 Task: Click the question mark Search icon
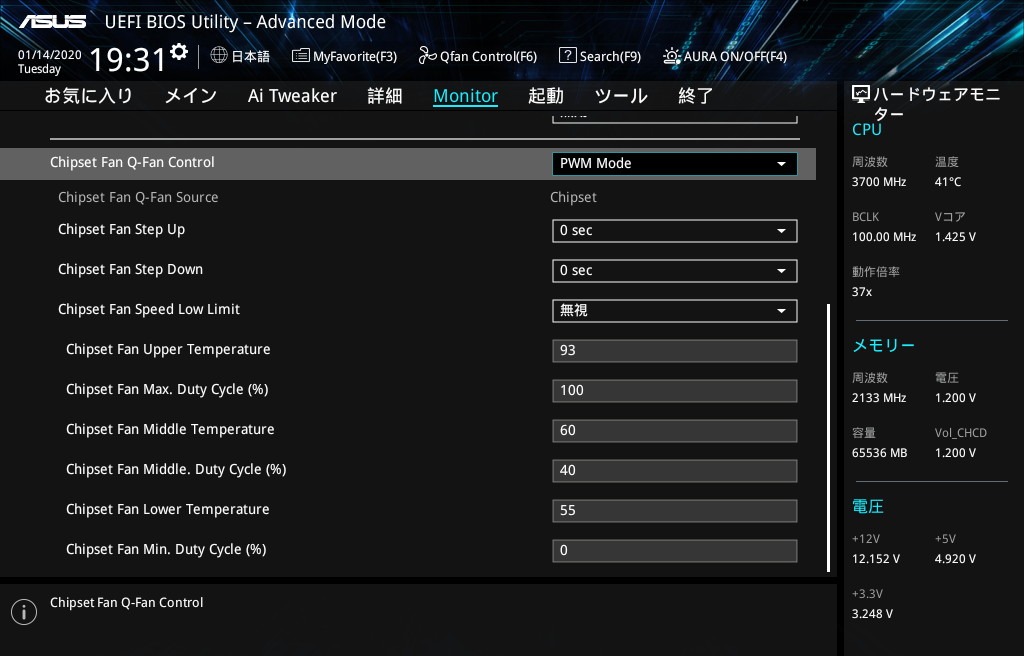(x=568, y=55)
